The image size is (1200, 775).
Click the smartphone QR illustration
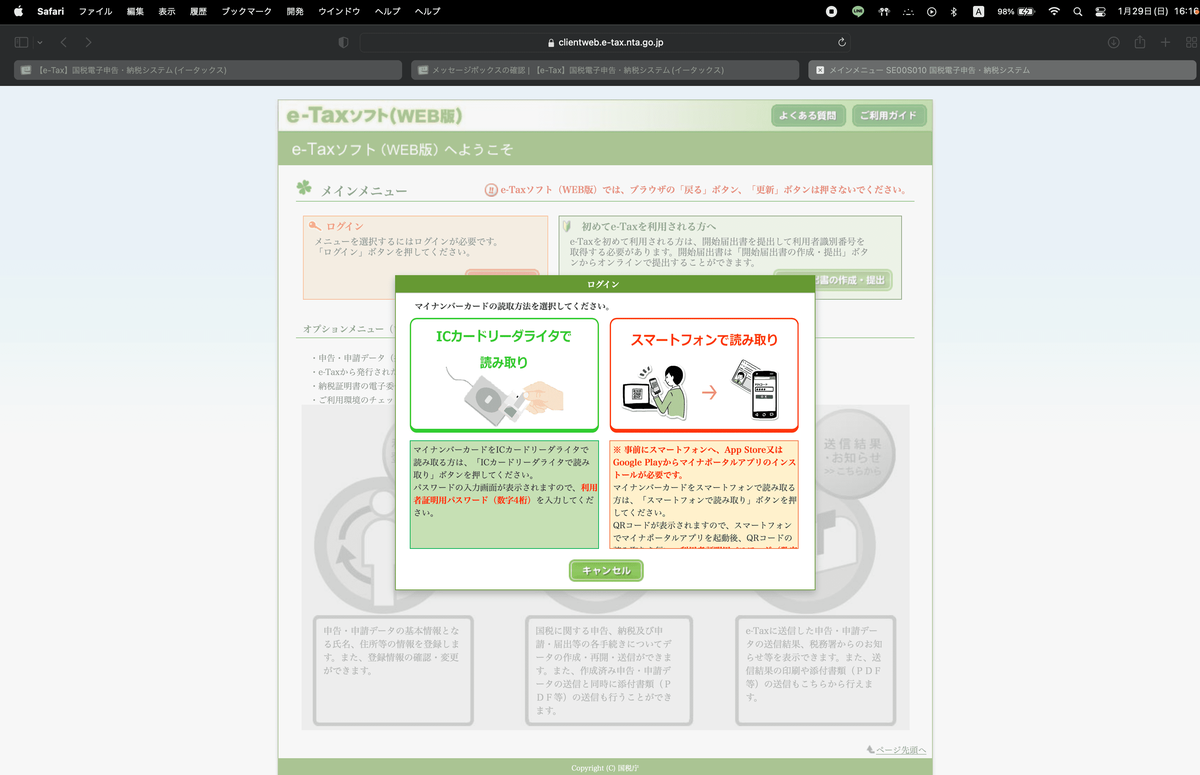[x=703, y=392]
